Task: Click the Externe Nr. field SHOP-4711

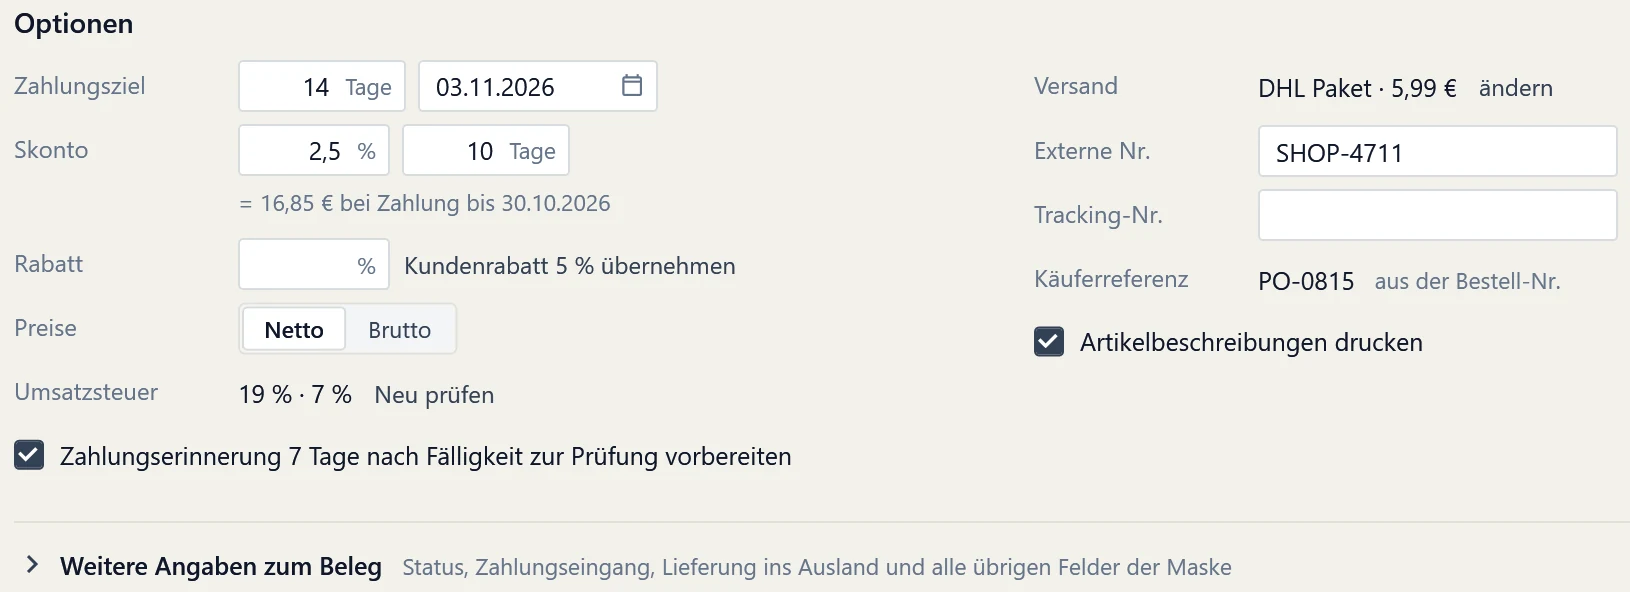Action: coord(1437,152)
